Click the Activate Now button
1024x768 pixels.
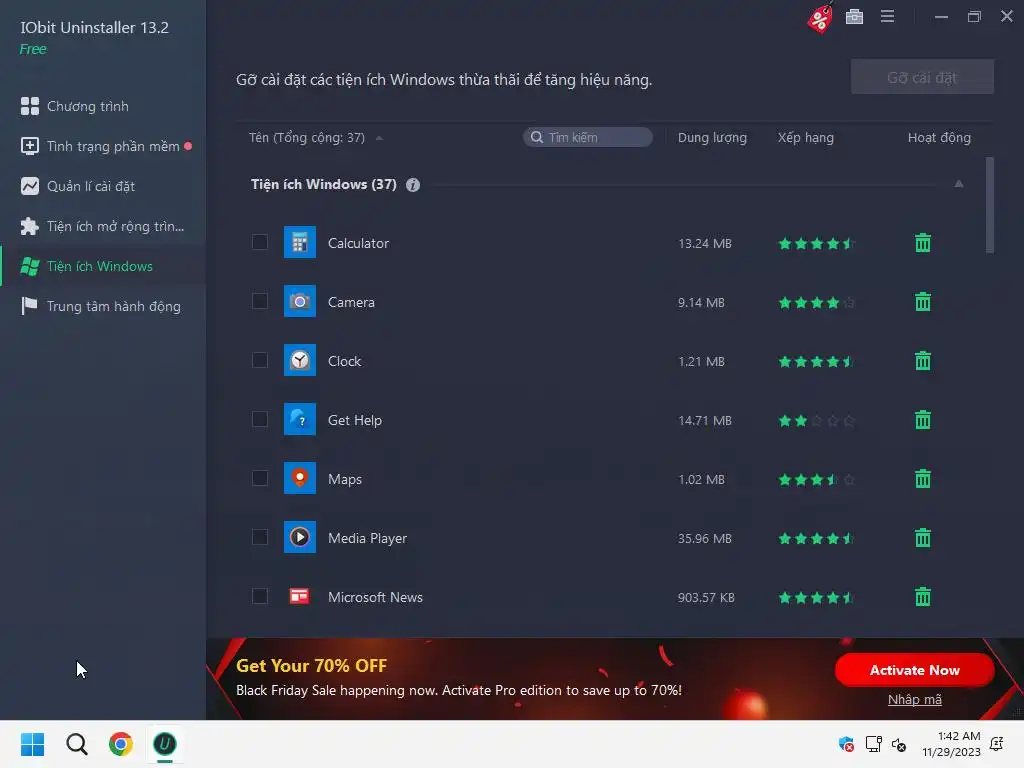click(914, 670)
